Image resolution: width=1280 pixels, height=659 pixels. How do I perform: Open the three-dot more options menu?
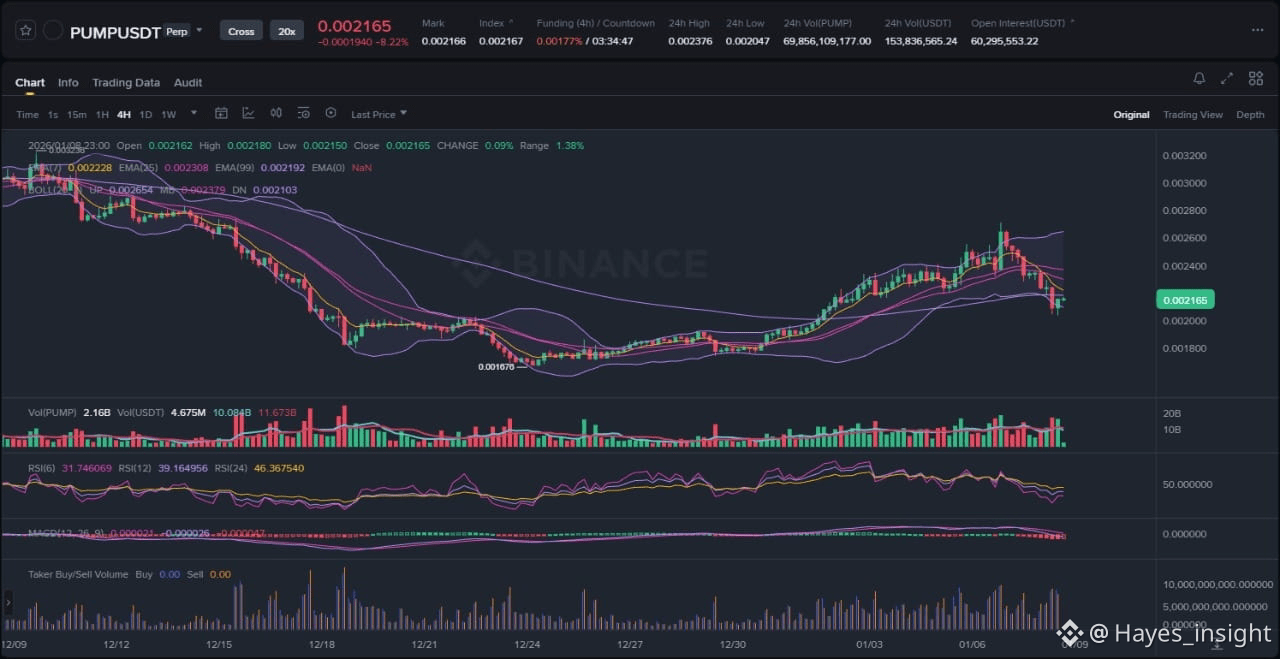tap(1257, 30)
